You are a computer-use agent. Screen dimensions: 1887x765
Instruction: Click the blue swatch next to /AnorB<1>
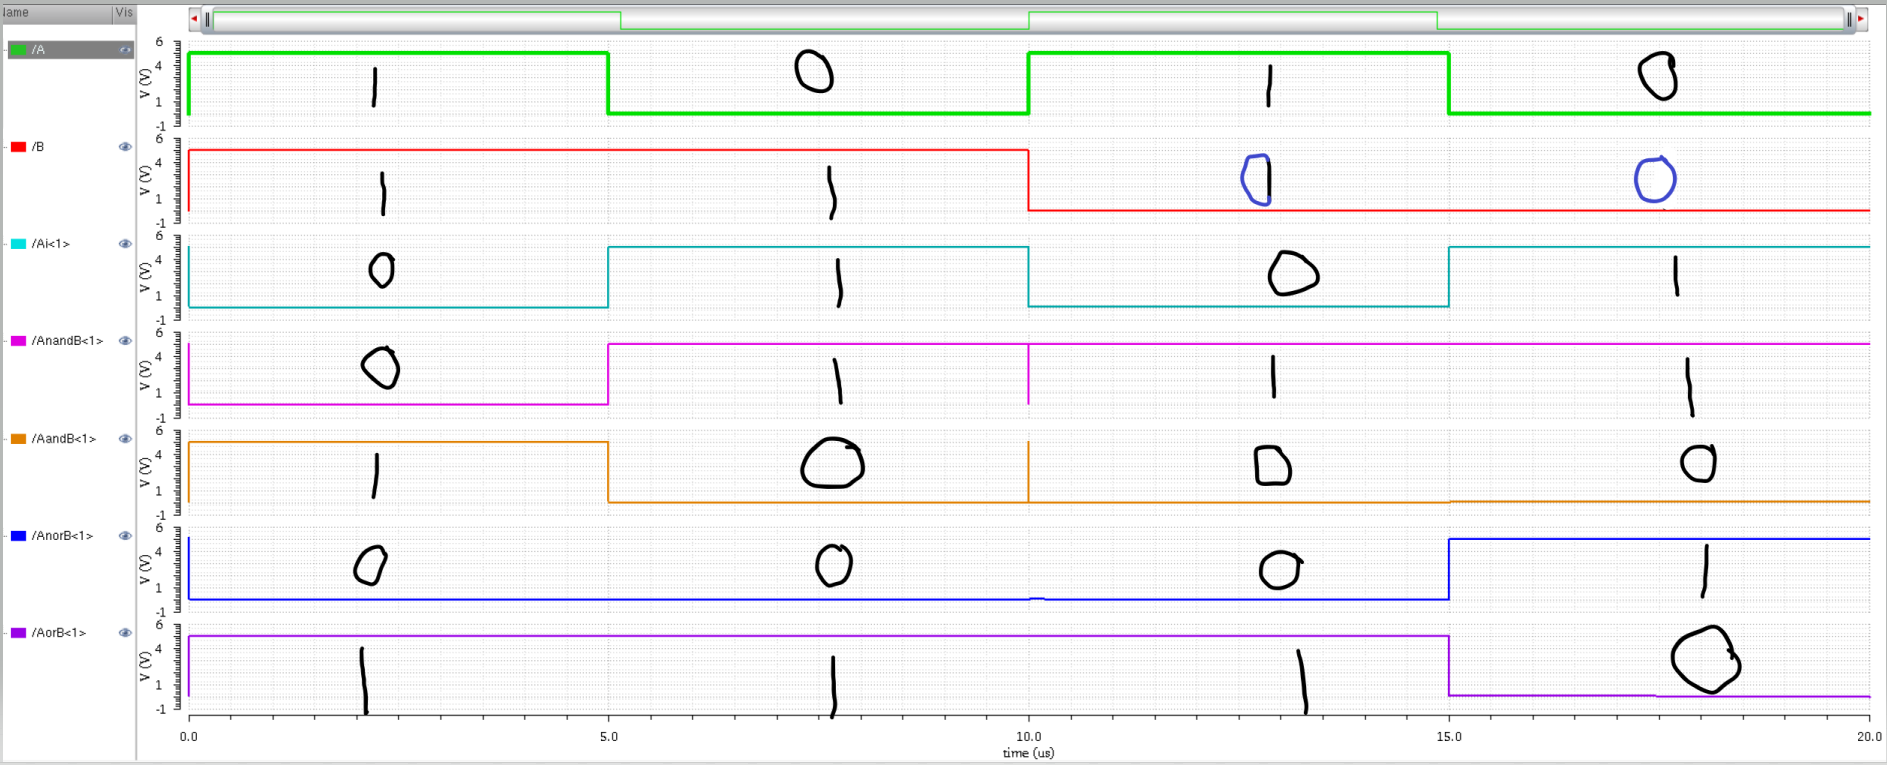(x=18, y=536)
